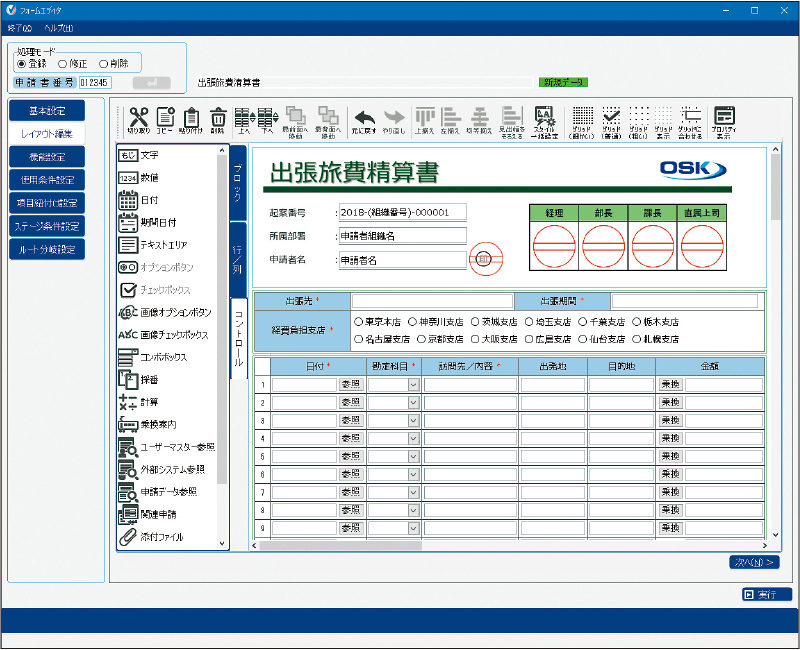Open the bulk style settings (スタイル一括設定) icon
This screenshot has height=650, width=800.
click(x=544, y=122)
